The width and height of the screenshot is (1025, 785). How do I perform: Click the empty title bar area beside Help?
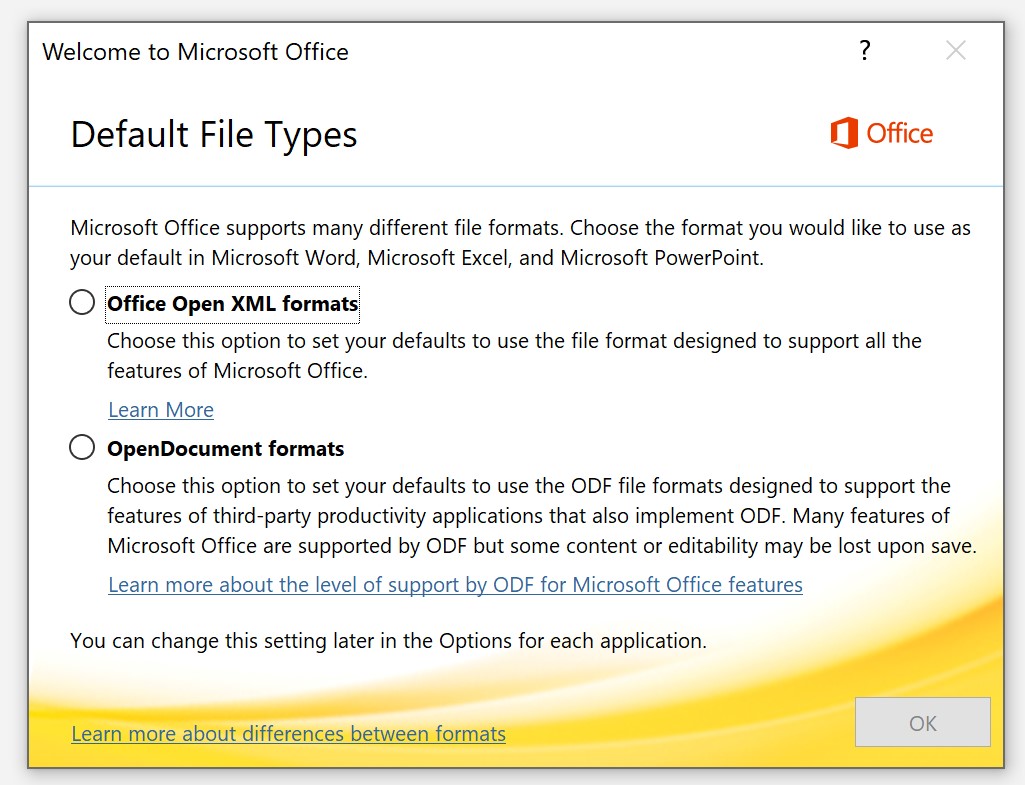(x=600, y=52)
